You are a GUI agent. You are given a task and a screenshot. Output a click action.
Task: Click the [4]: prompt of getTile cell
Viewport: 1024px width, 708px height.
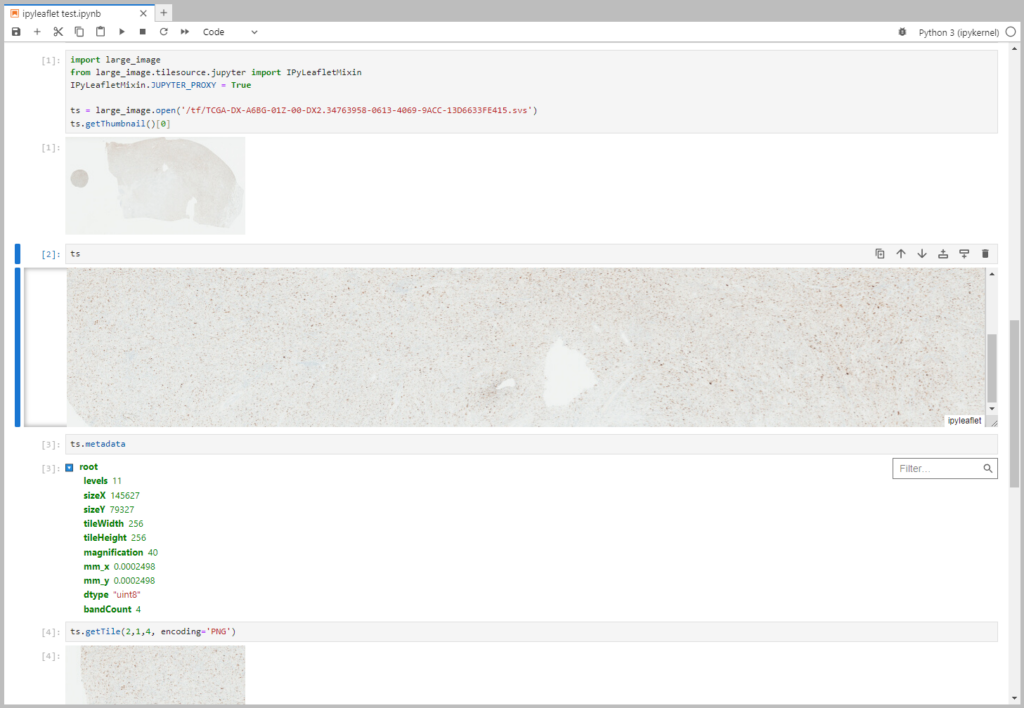tap(51, 632)
